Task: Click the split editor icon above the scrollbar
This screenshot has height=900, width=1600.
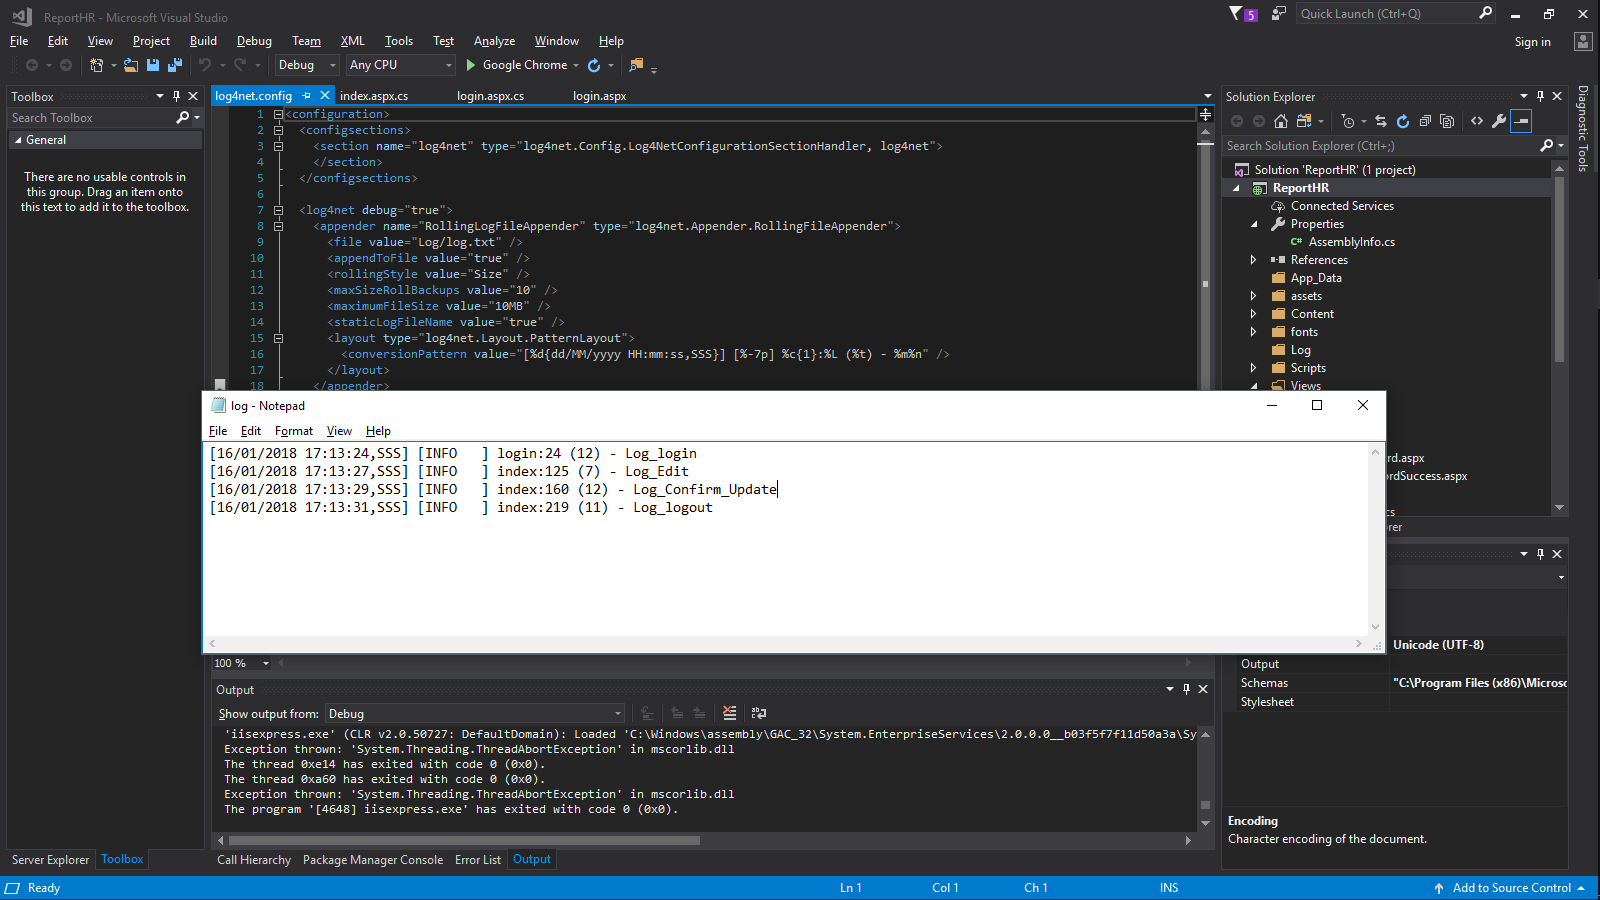Action: [x=1205, y=114]
